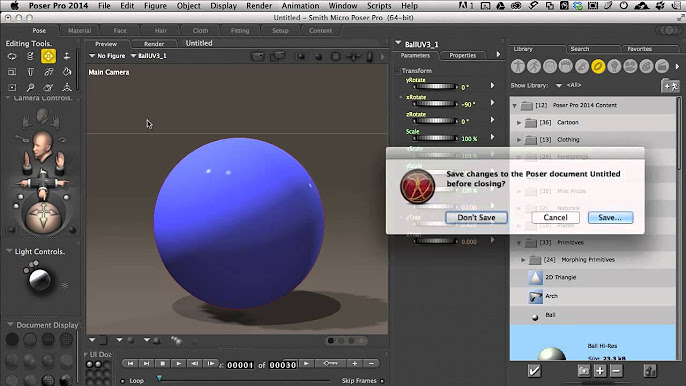Viewport: 686px width, 386px height.
Task: Switch to the Material room tab
Action: (79, 31)
